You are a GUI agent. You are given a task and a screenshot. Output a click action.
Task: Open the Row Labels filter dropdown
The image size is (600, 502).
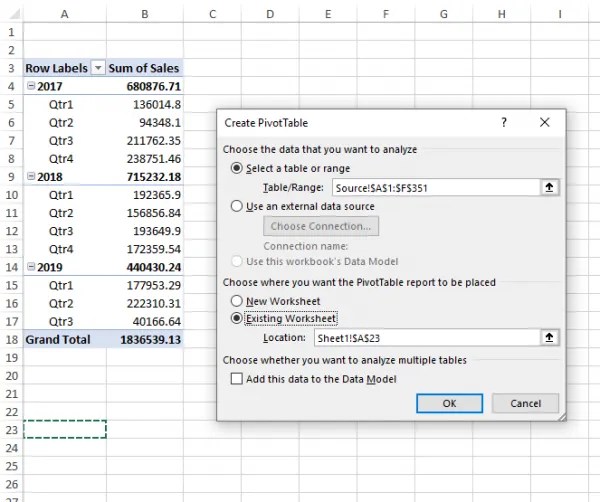pos(98,68)
